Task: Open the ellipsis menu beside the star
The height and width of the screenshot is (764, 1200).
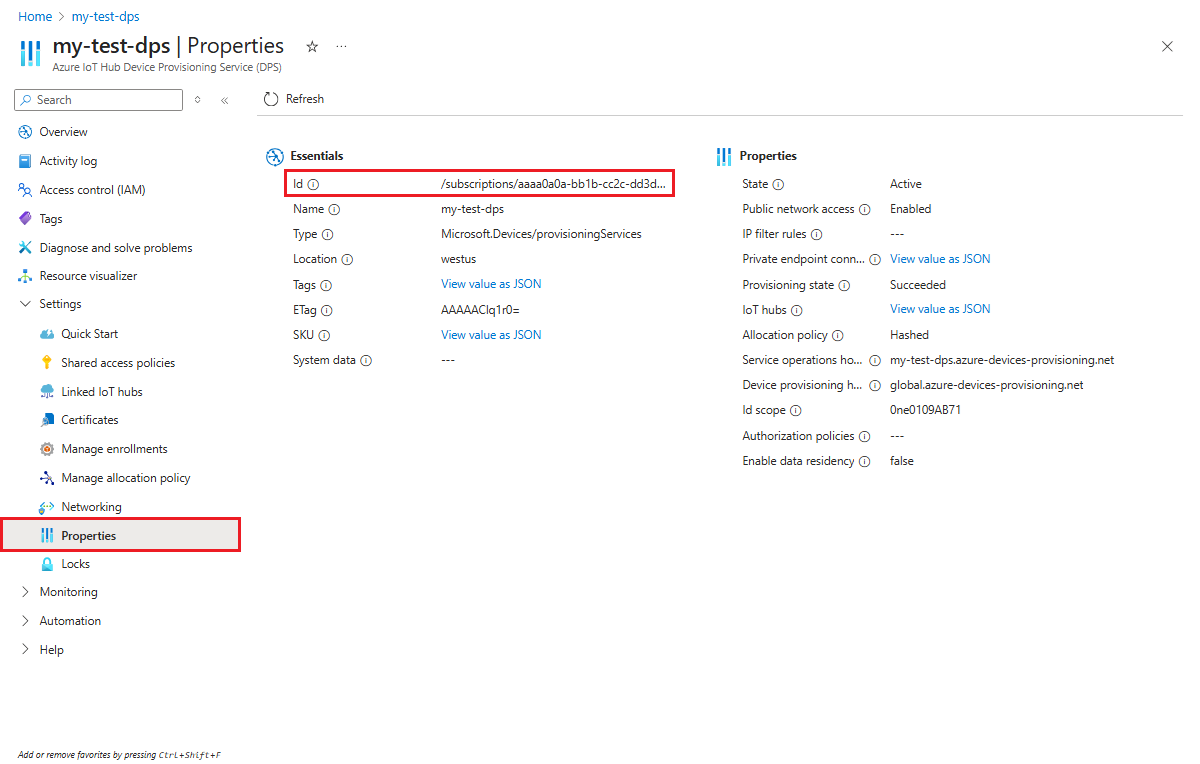Action: [341, 46]
